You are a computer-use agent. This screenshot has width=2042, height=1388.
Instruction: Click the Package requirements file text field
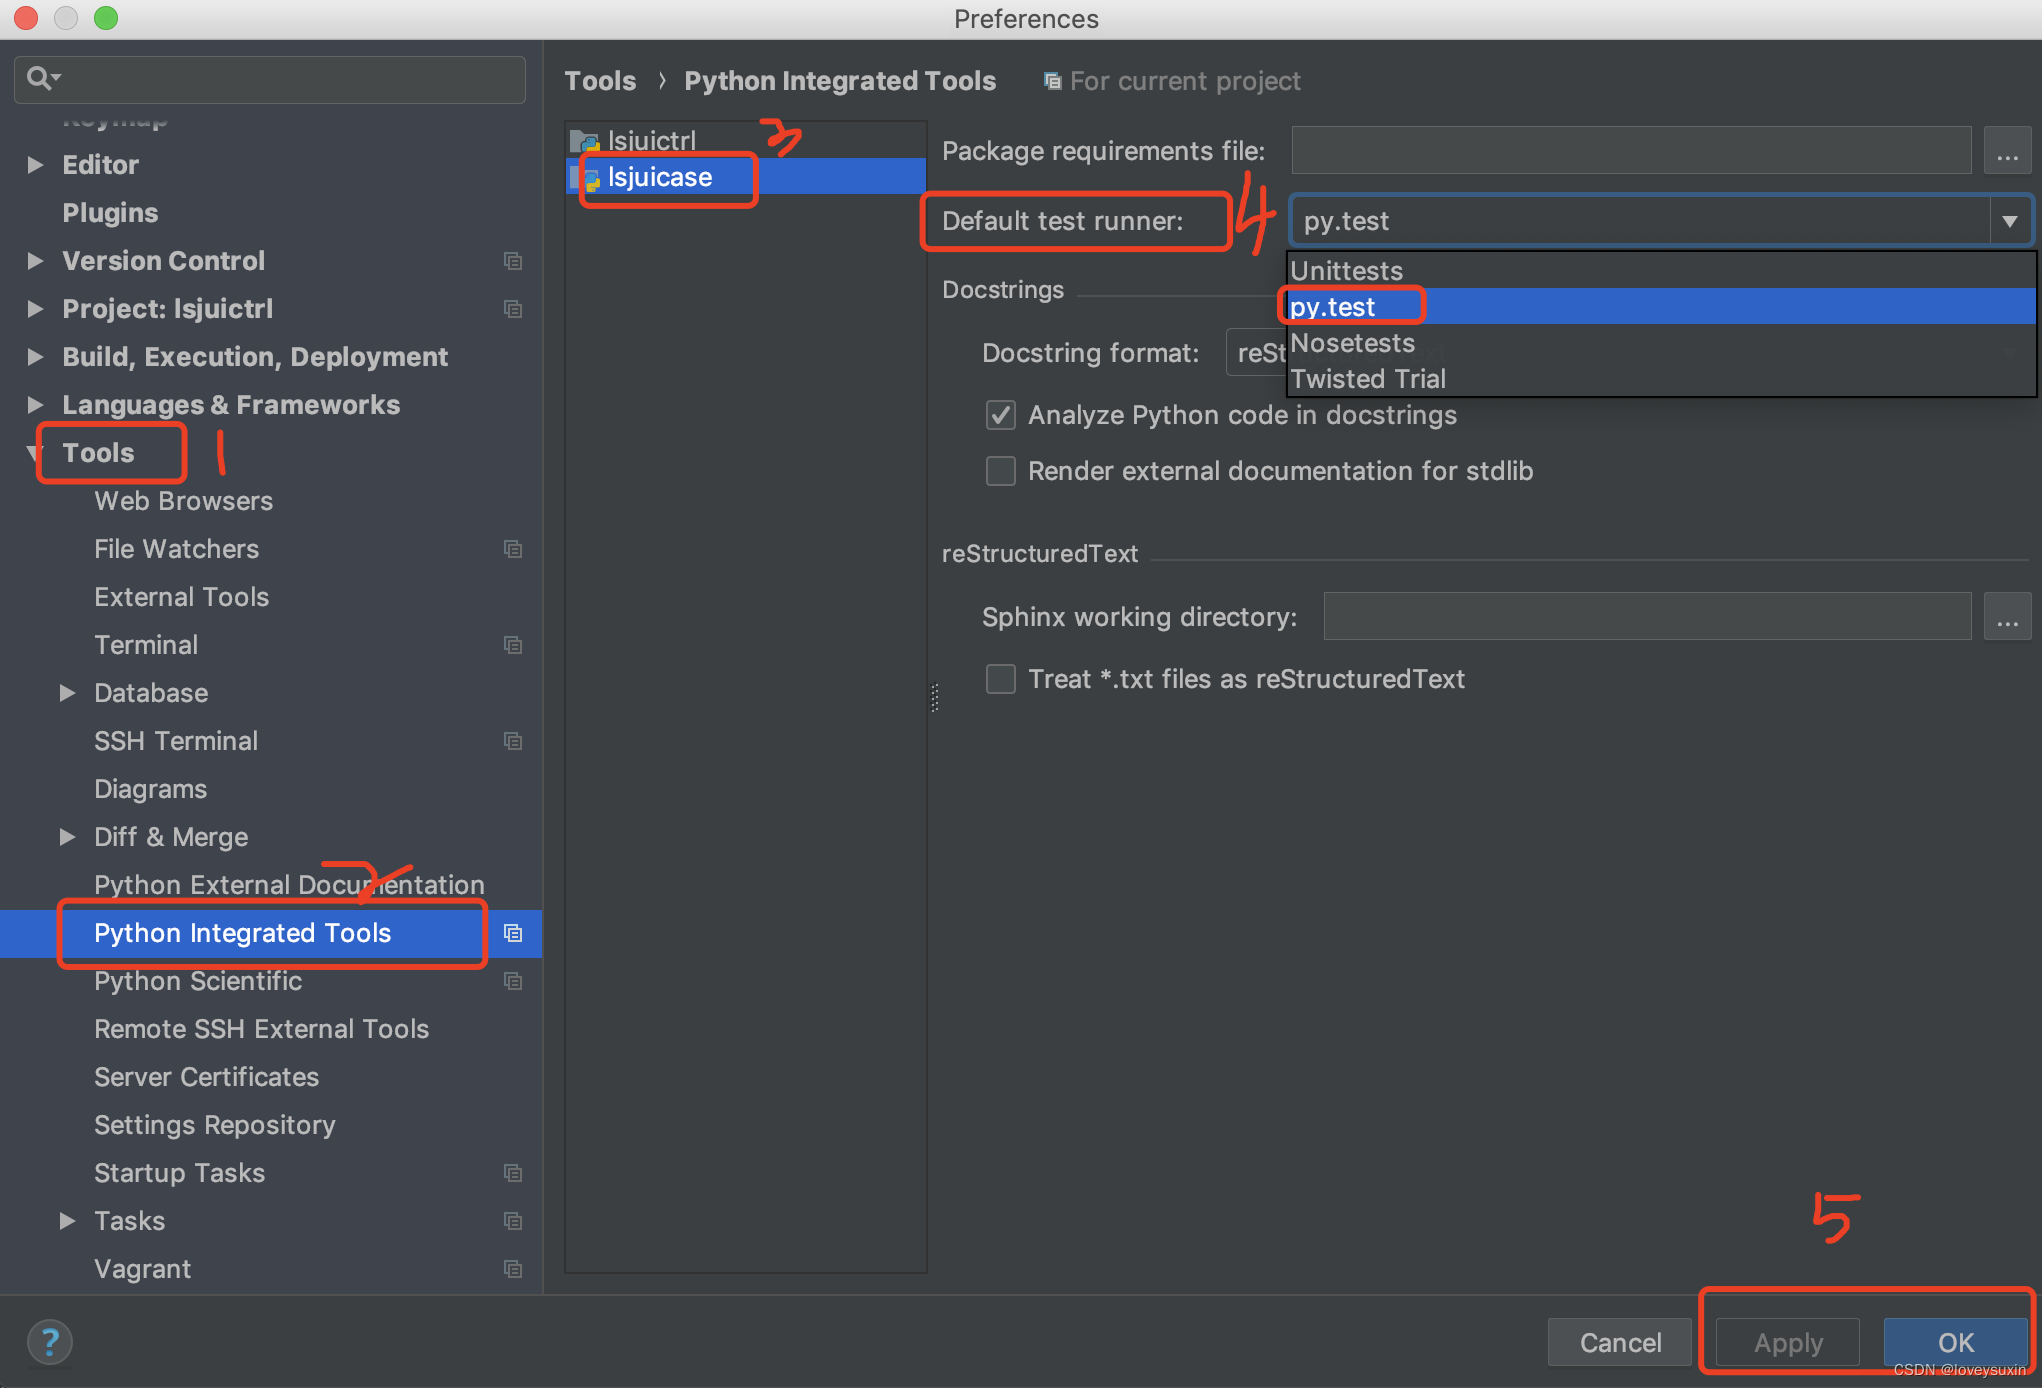pos(1630,151)
